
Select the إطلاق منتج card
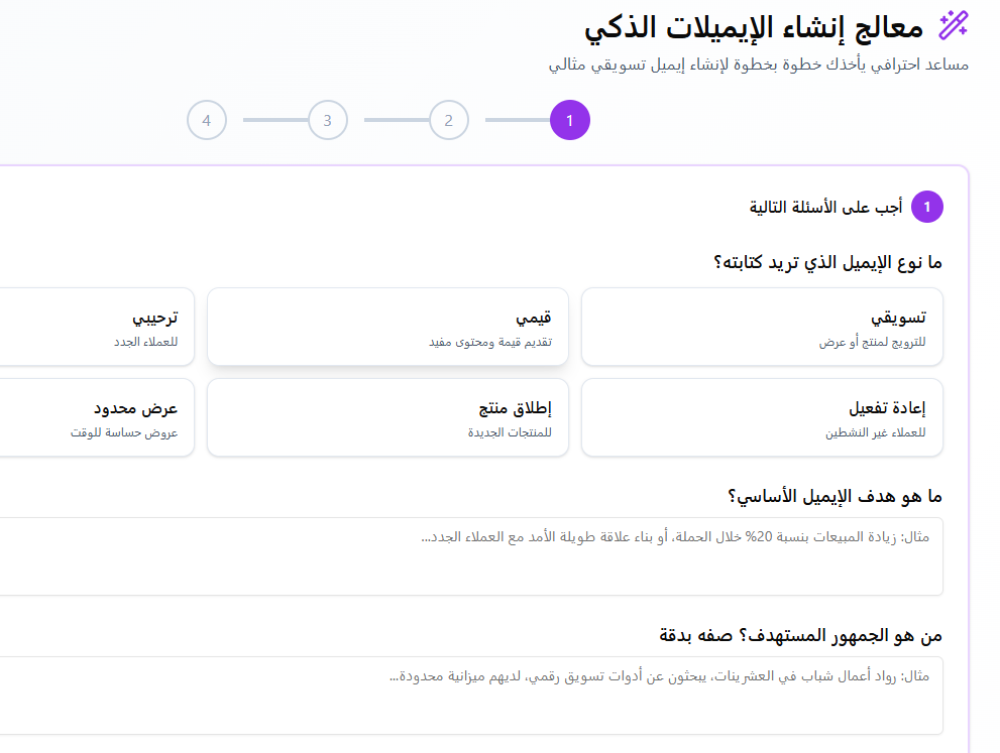[388, 418]
